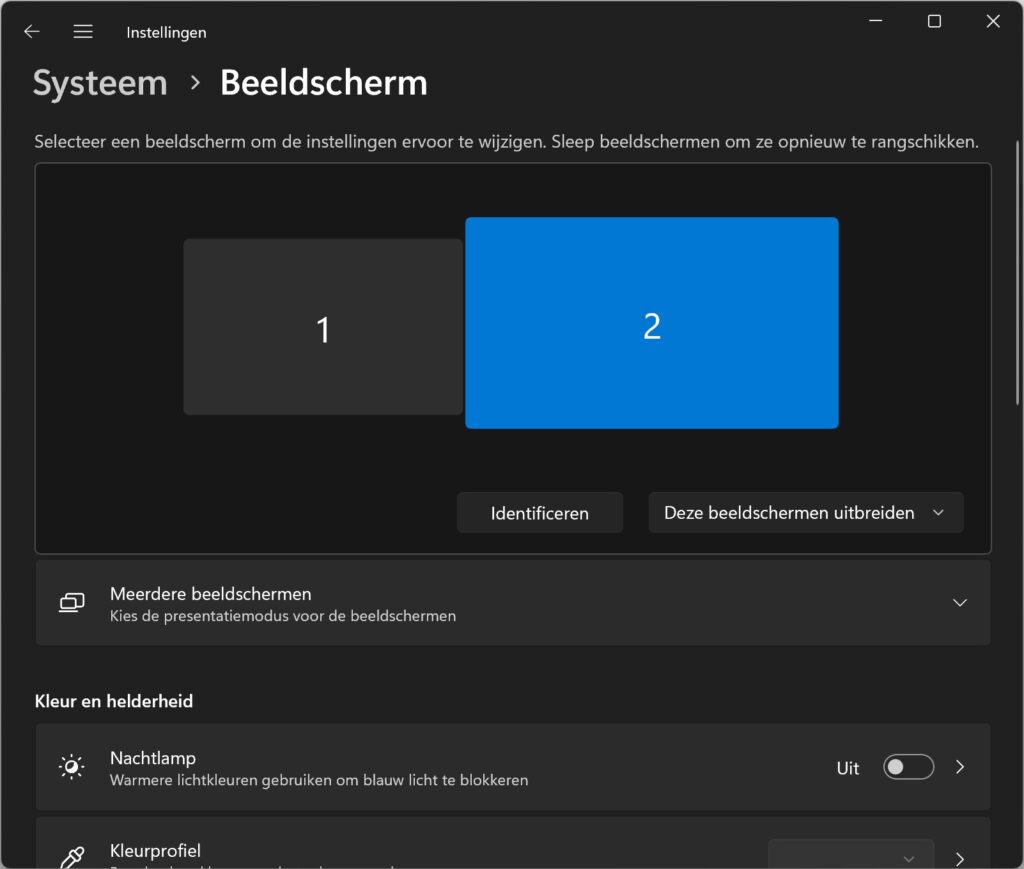Open Nachtlamp details via its chevron

959,766
